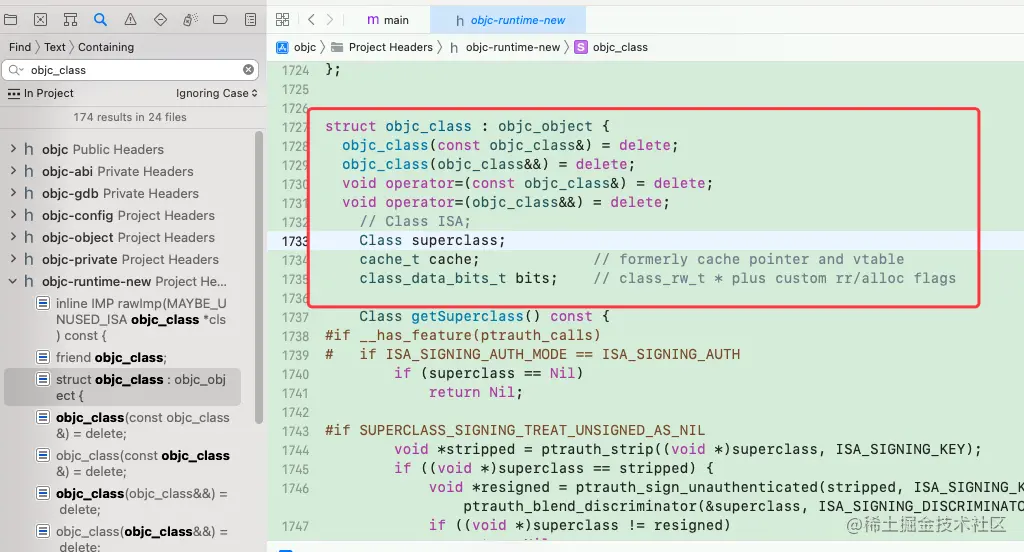Open the Symbol navigator icon
The image size is (1024, 552).
71,20
